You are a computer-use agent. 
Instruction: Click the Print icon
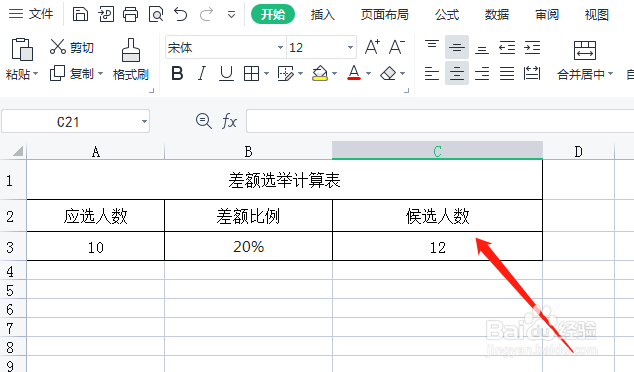[131, 14]
